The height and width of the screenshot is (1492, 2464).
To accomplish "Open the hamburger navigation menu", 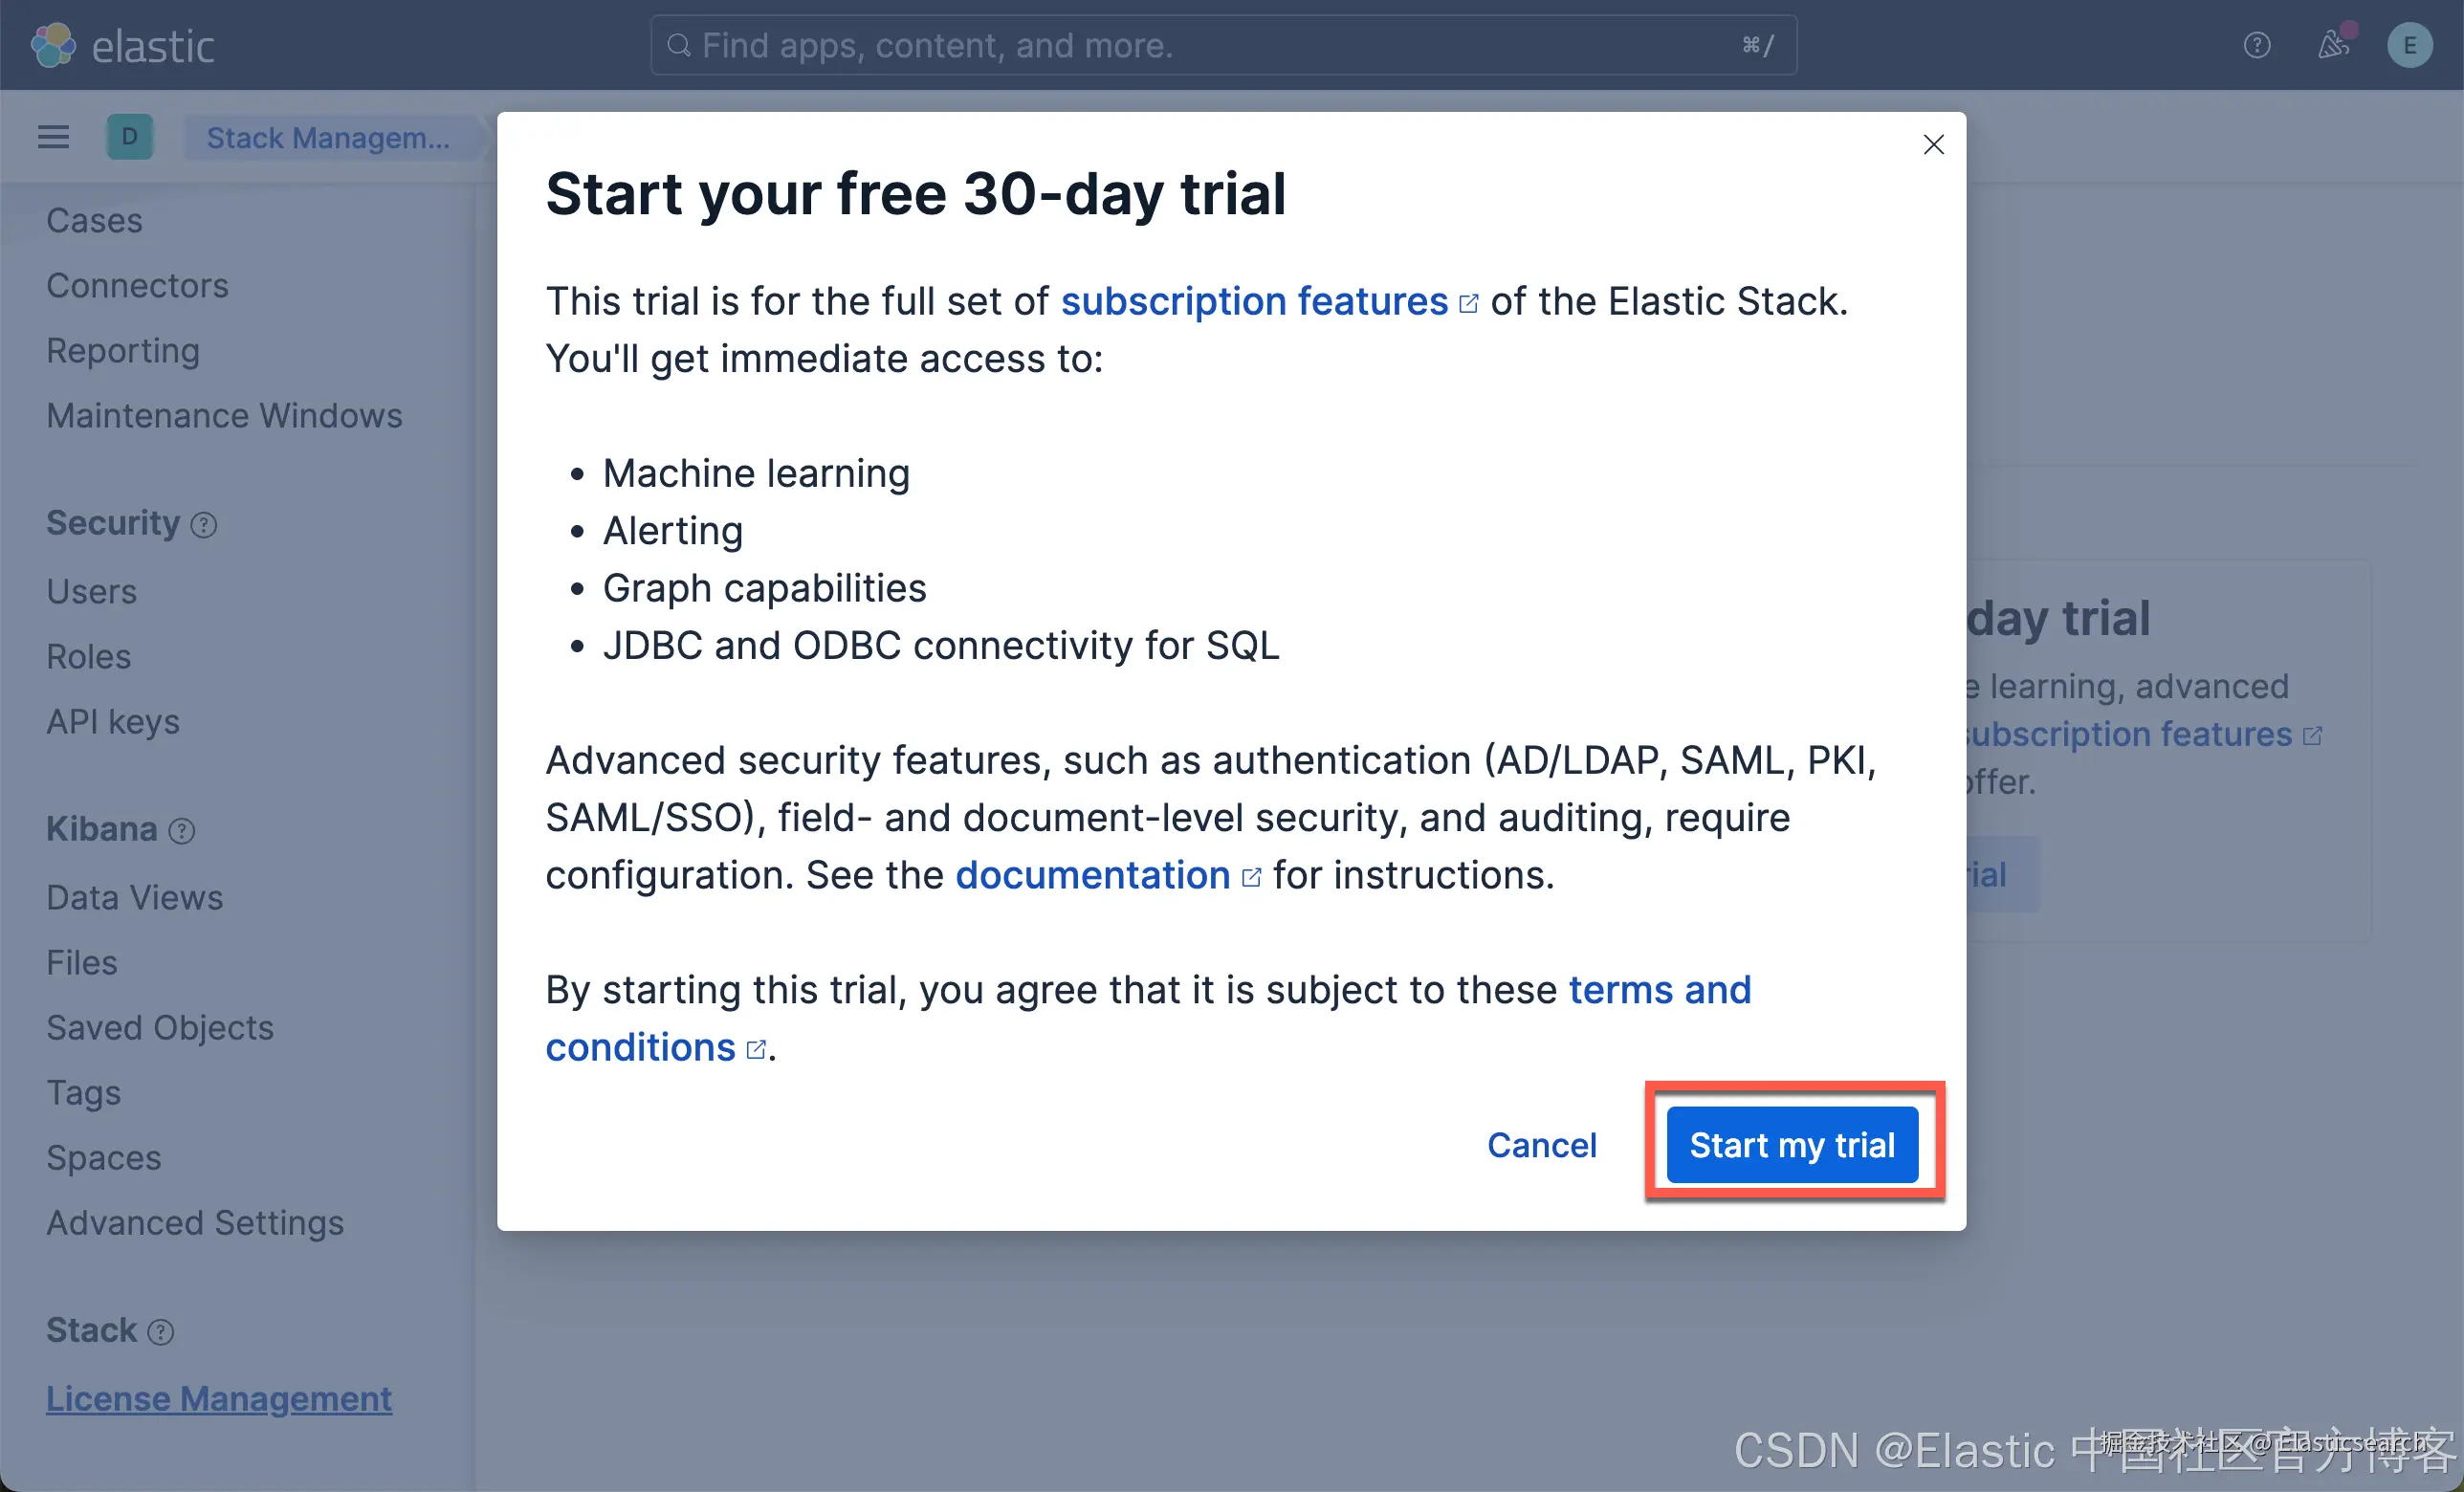I will point(54,137).
